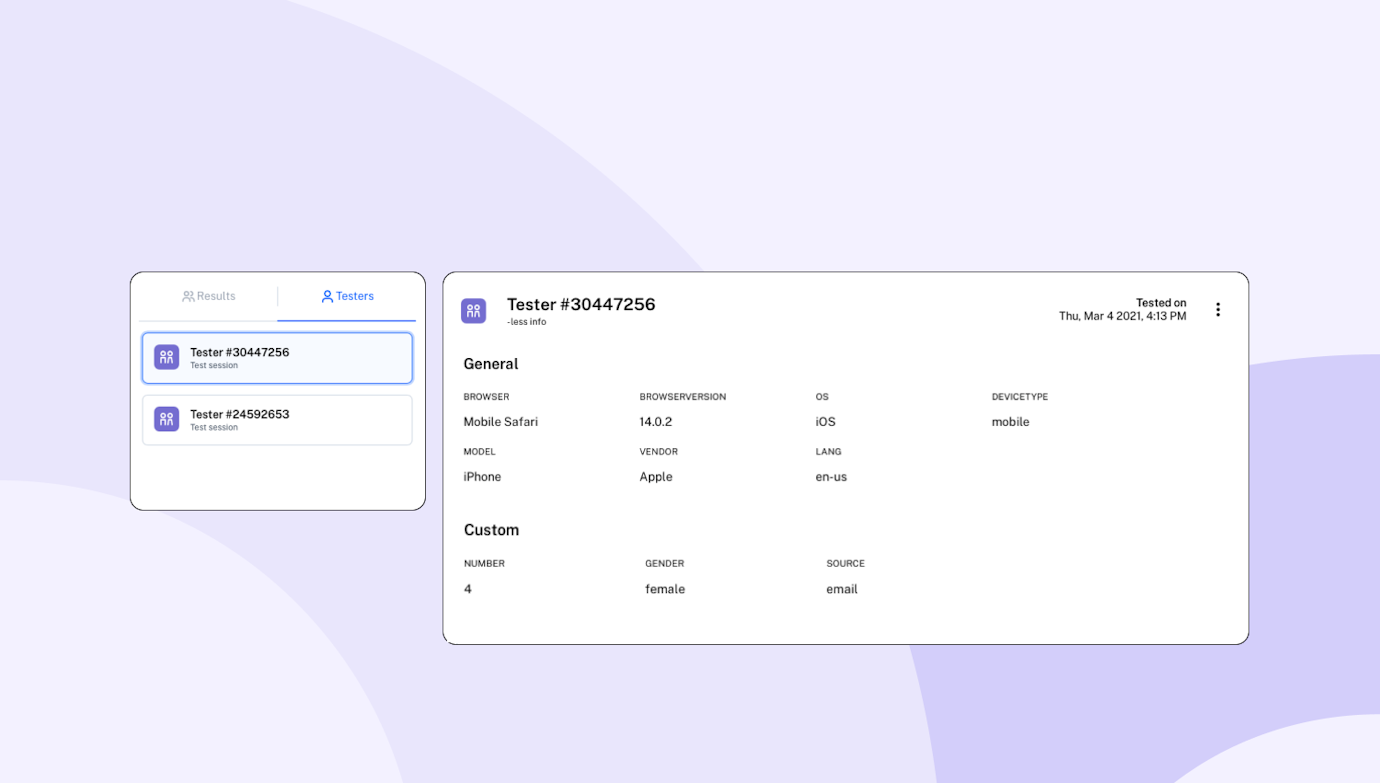Click icon beside Tester #24592653 in list

167,419
